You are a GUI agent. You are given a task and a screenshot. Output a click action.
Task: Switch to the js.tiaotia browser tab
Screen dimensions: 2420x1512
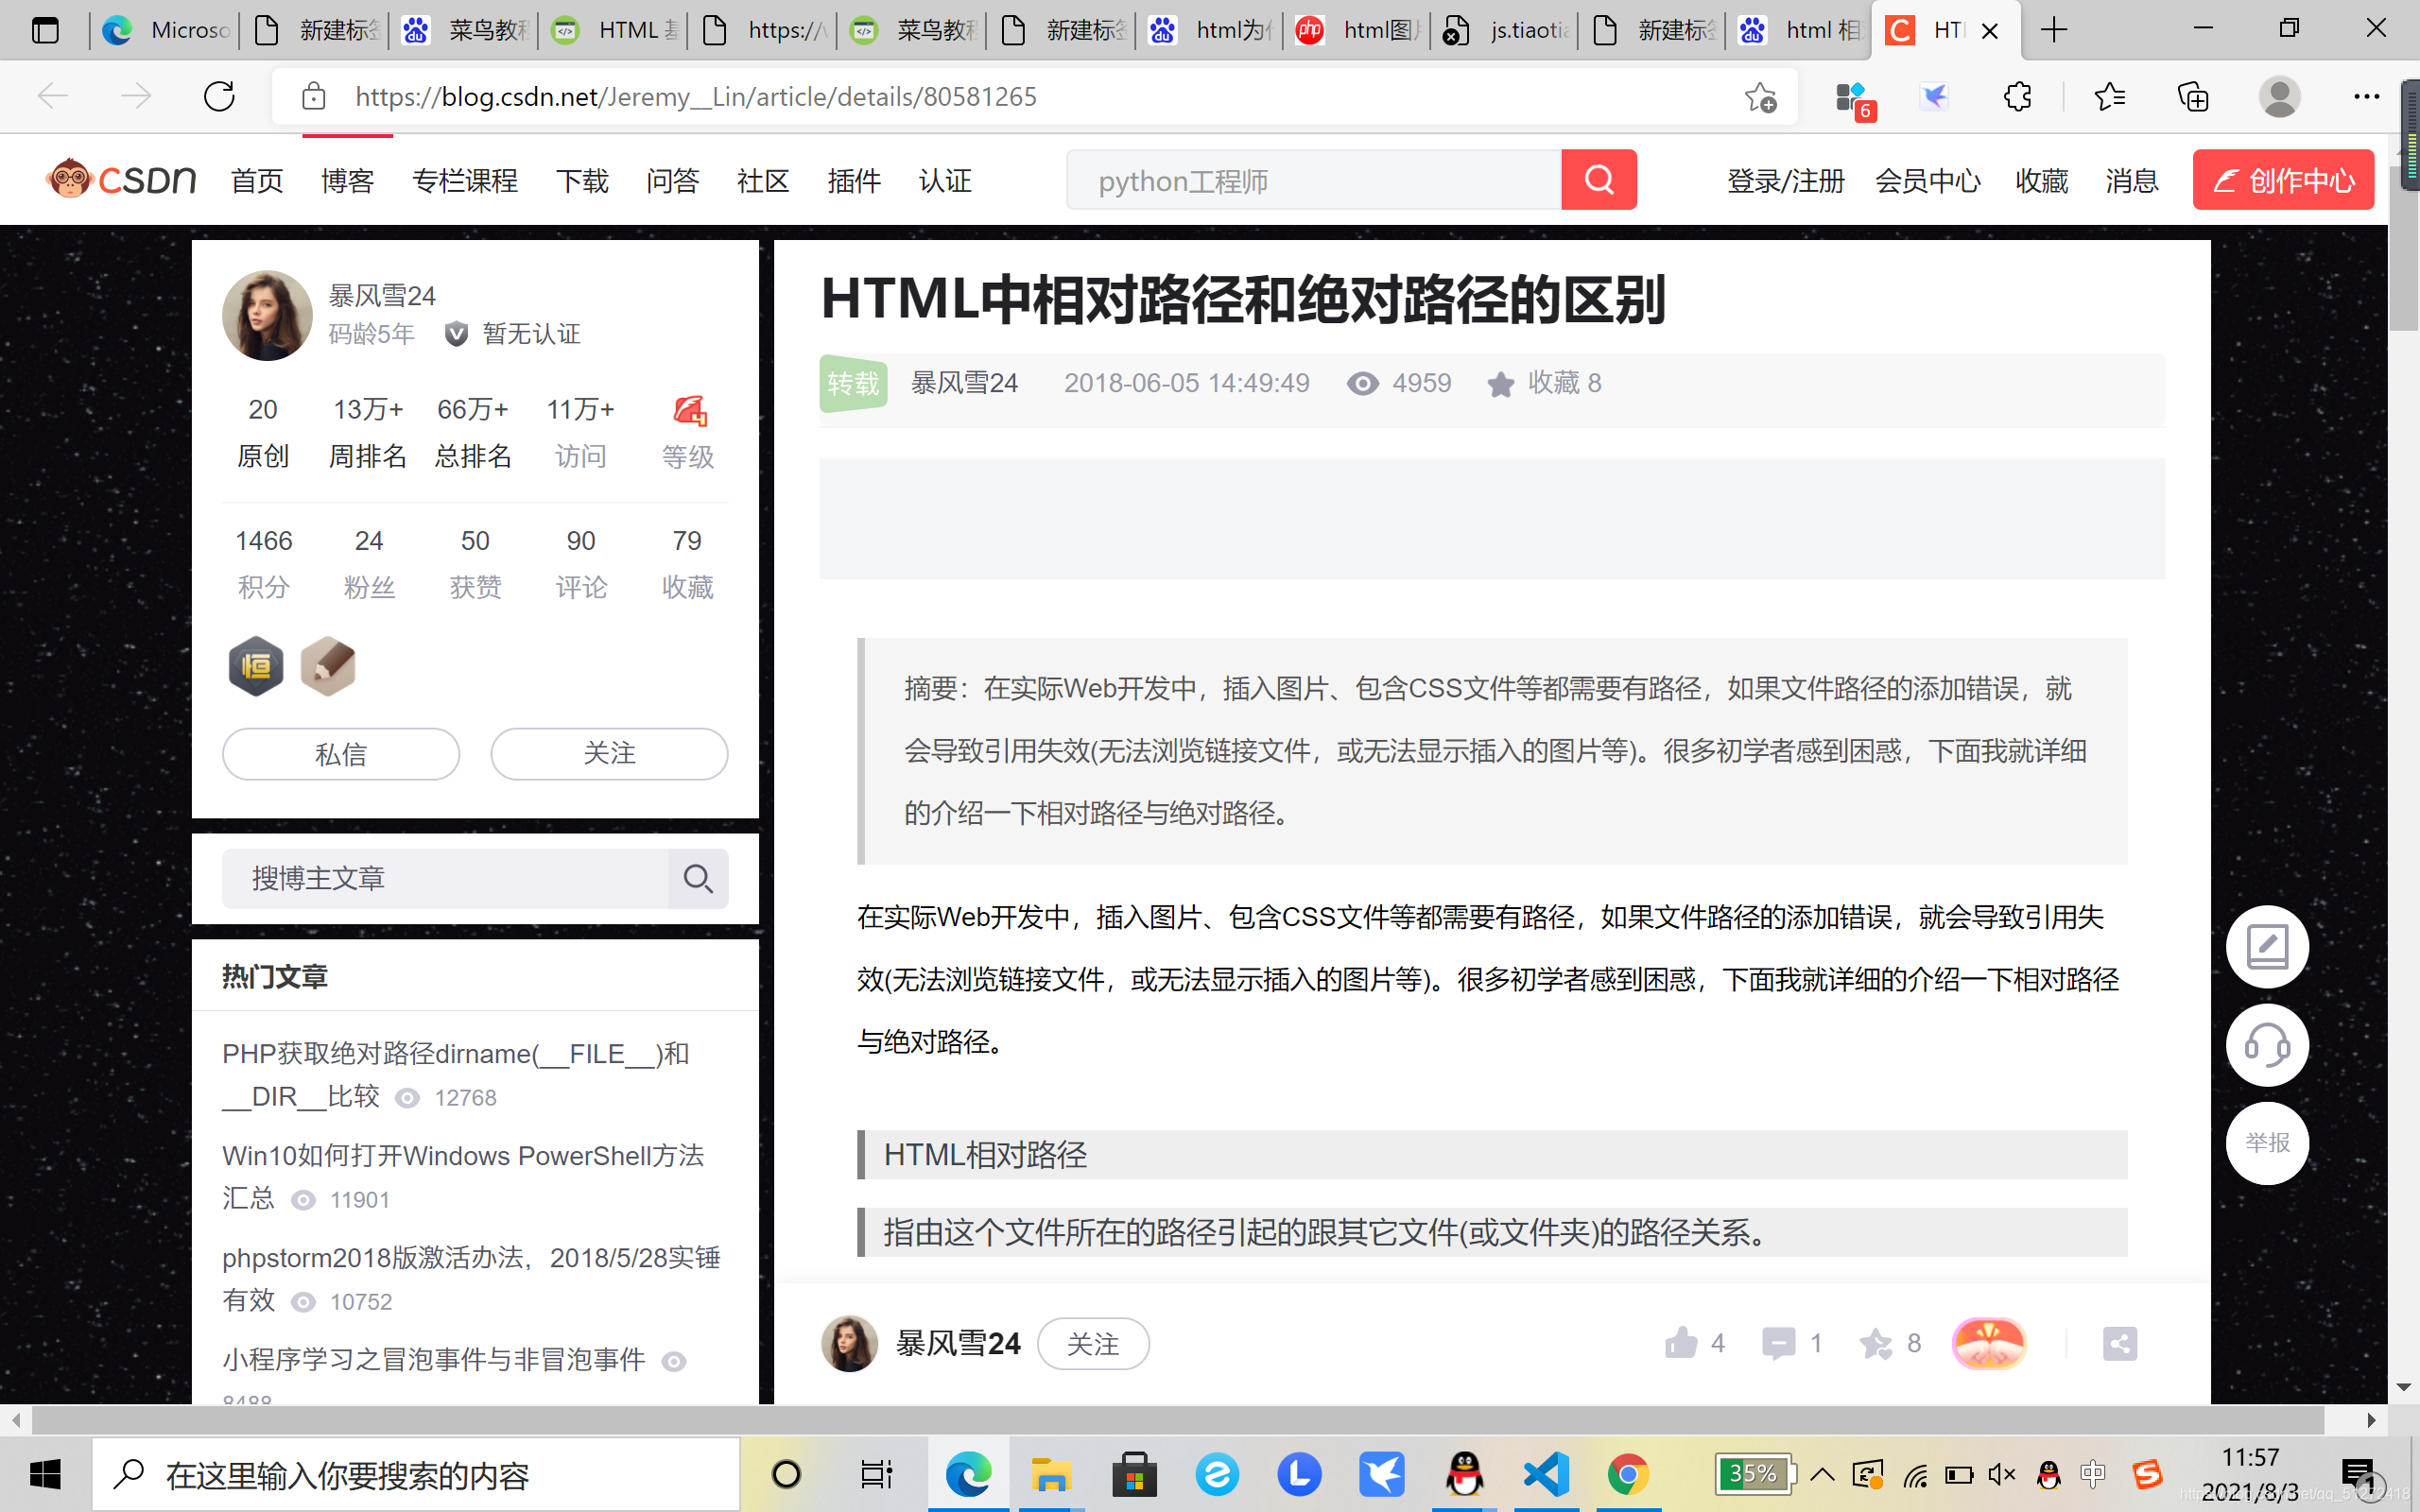pos(1505,30)
